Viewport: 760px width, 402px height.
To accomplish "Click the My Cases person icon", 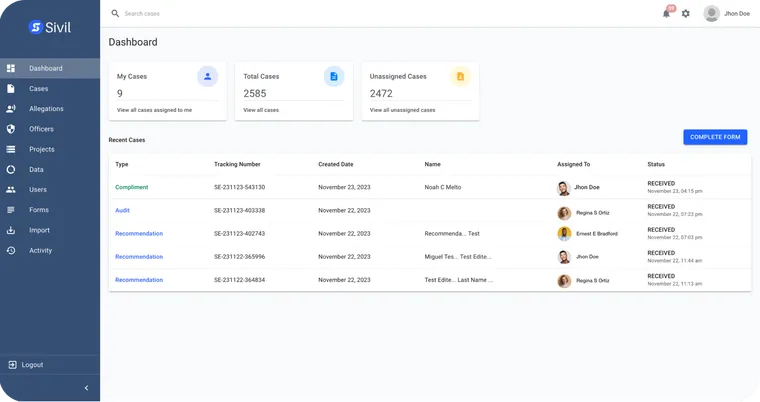I will point(207,76).
